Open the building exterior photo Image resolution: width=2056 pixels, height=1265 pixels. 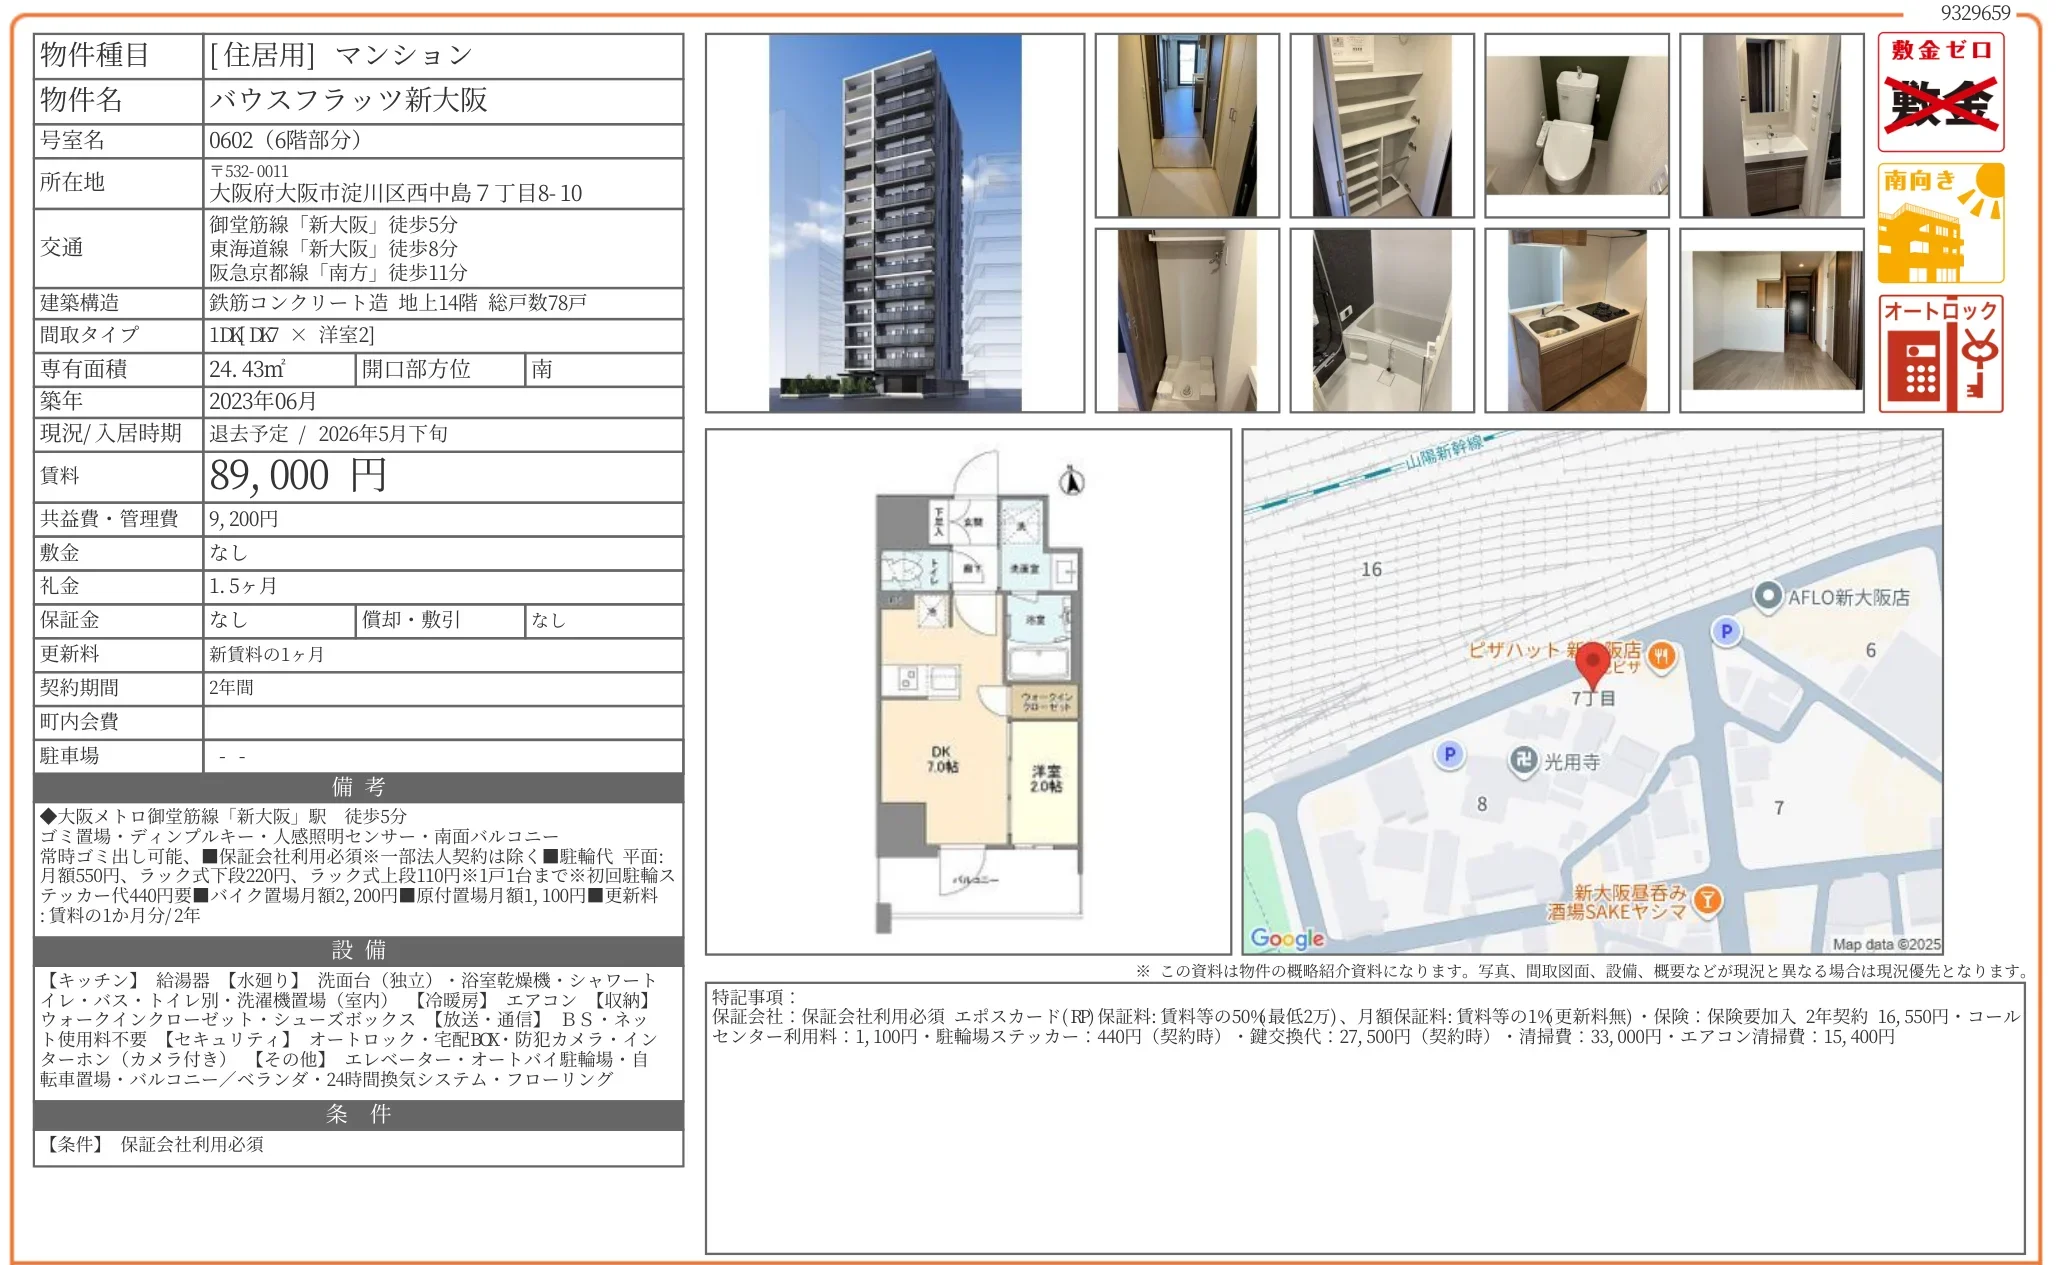point(894,223)
